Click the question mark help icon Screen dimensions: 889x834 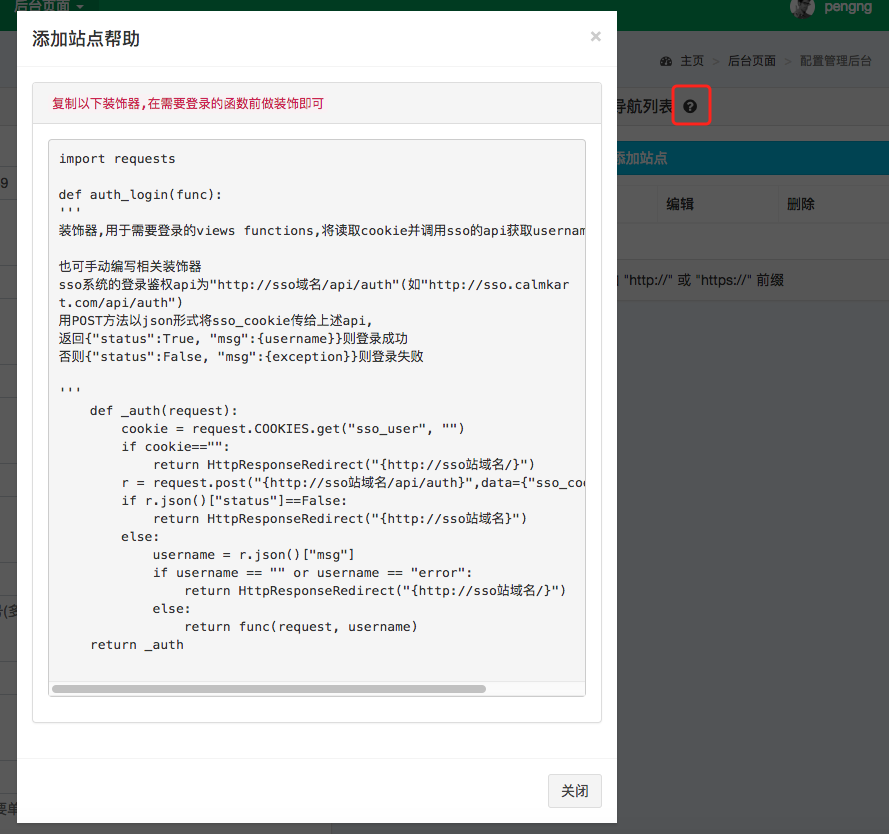(690, 106)
